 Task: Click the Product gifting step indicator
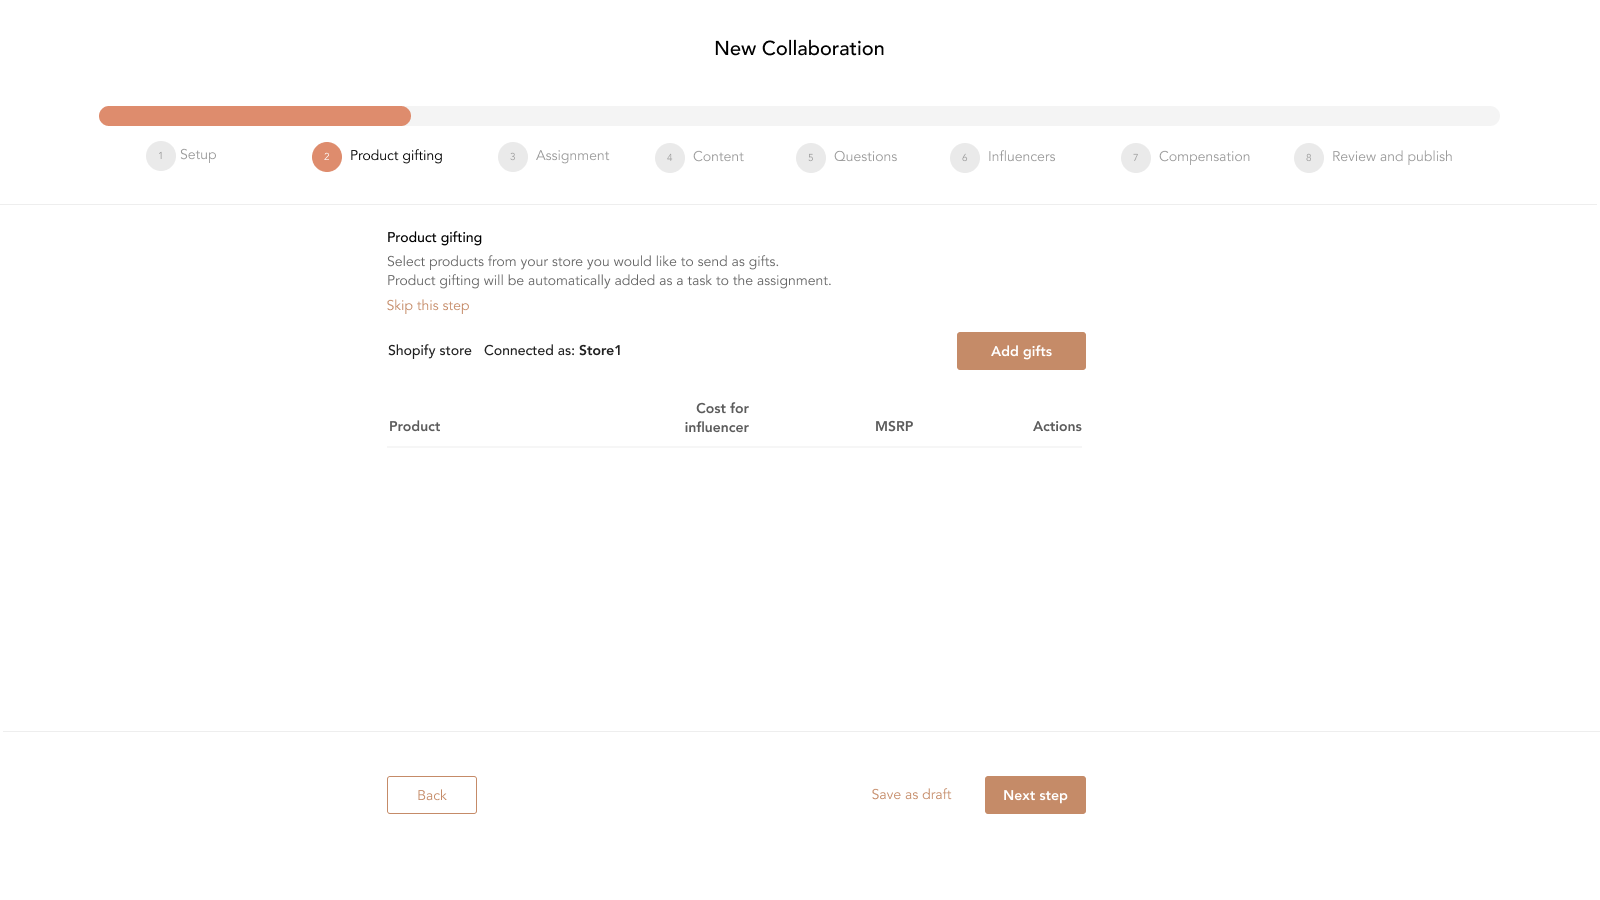(x=326, y=157)
